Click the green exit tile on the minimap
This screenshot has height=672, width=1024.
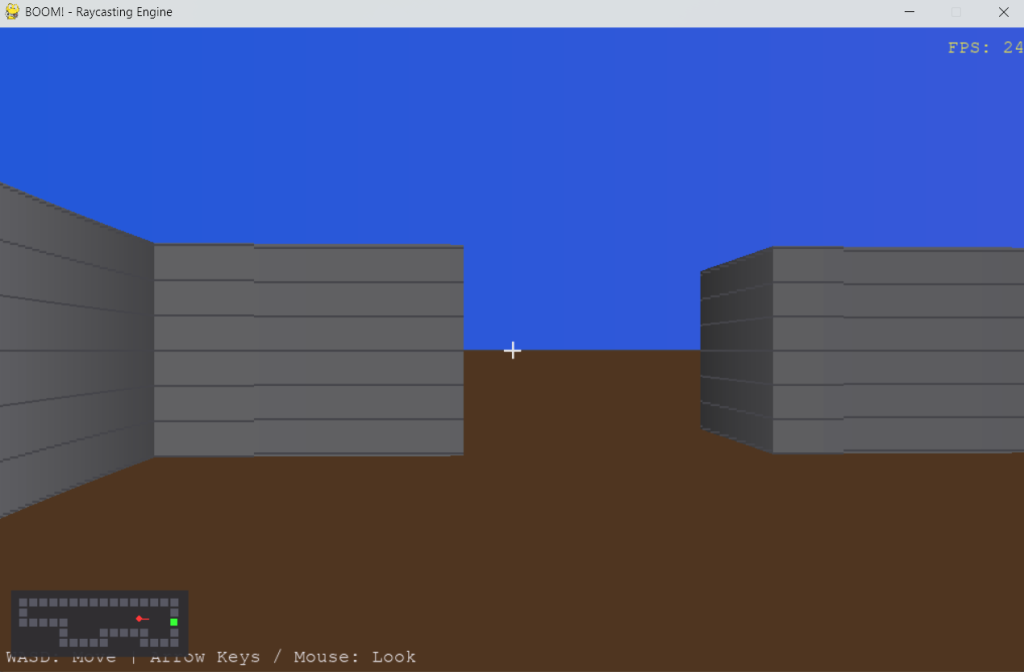tap(174, 622)
